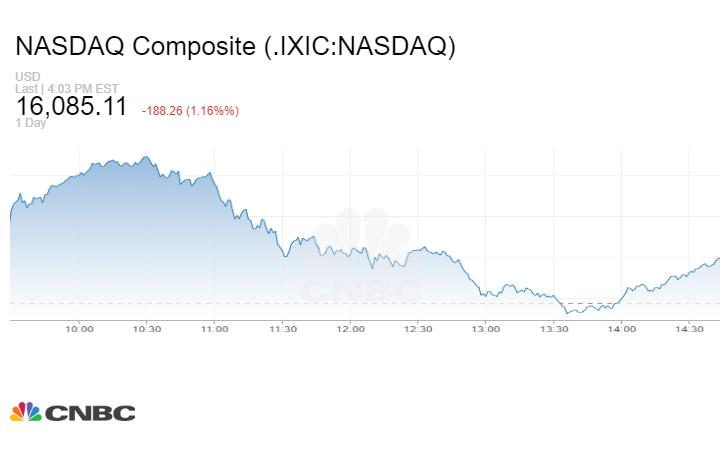The width and height of the screenshot is (720, 450).
Task: Select the NASDAQ Composite title text
Action: click(x=236, y=47)
